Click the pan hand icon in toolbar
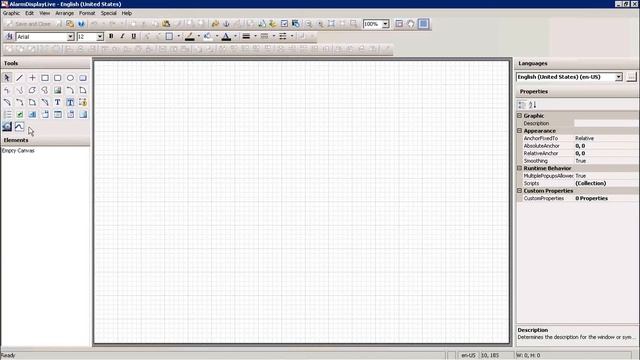 click(x=411, y=24)
